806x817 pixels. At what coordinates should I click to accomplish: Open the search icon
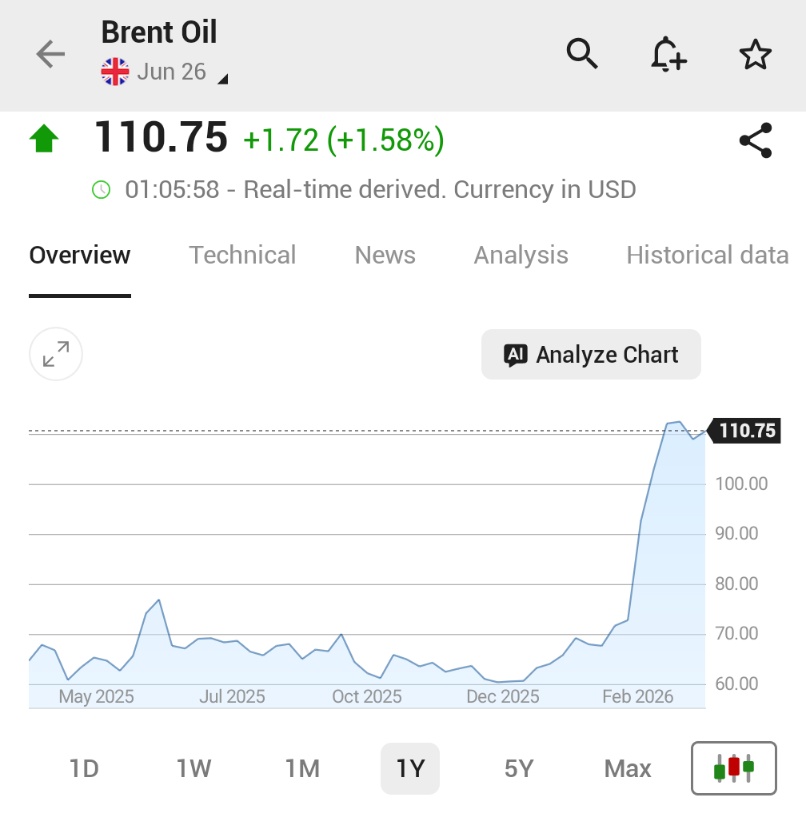pos(582,55)
